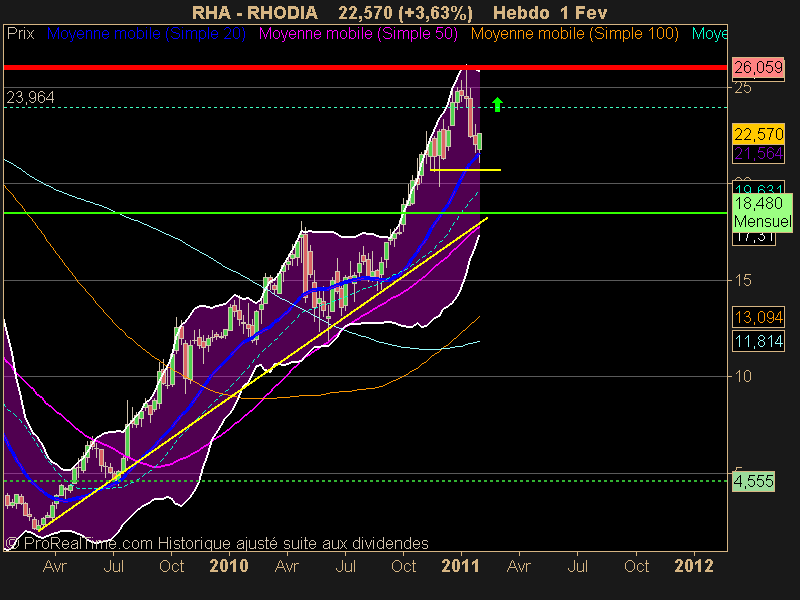The height and width of the screenshot is (600, 800).
Task: Select 'Moyenne mobile (Simple 100)' legend
Action: (574, 34)
